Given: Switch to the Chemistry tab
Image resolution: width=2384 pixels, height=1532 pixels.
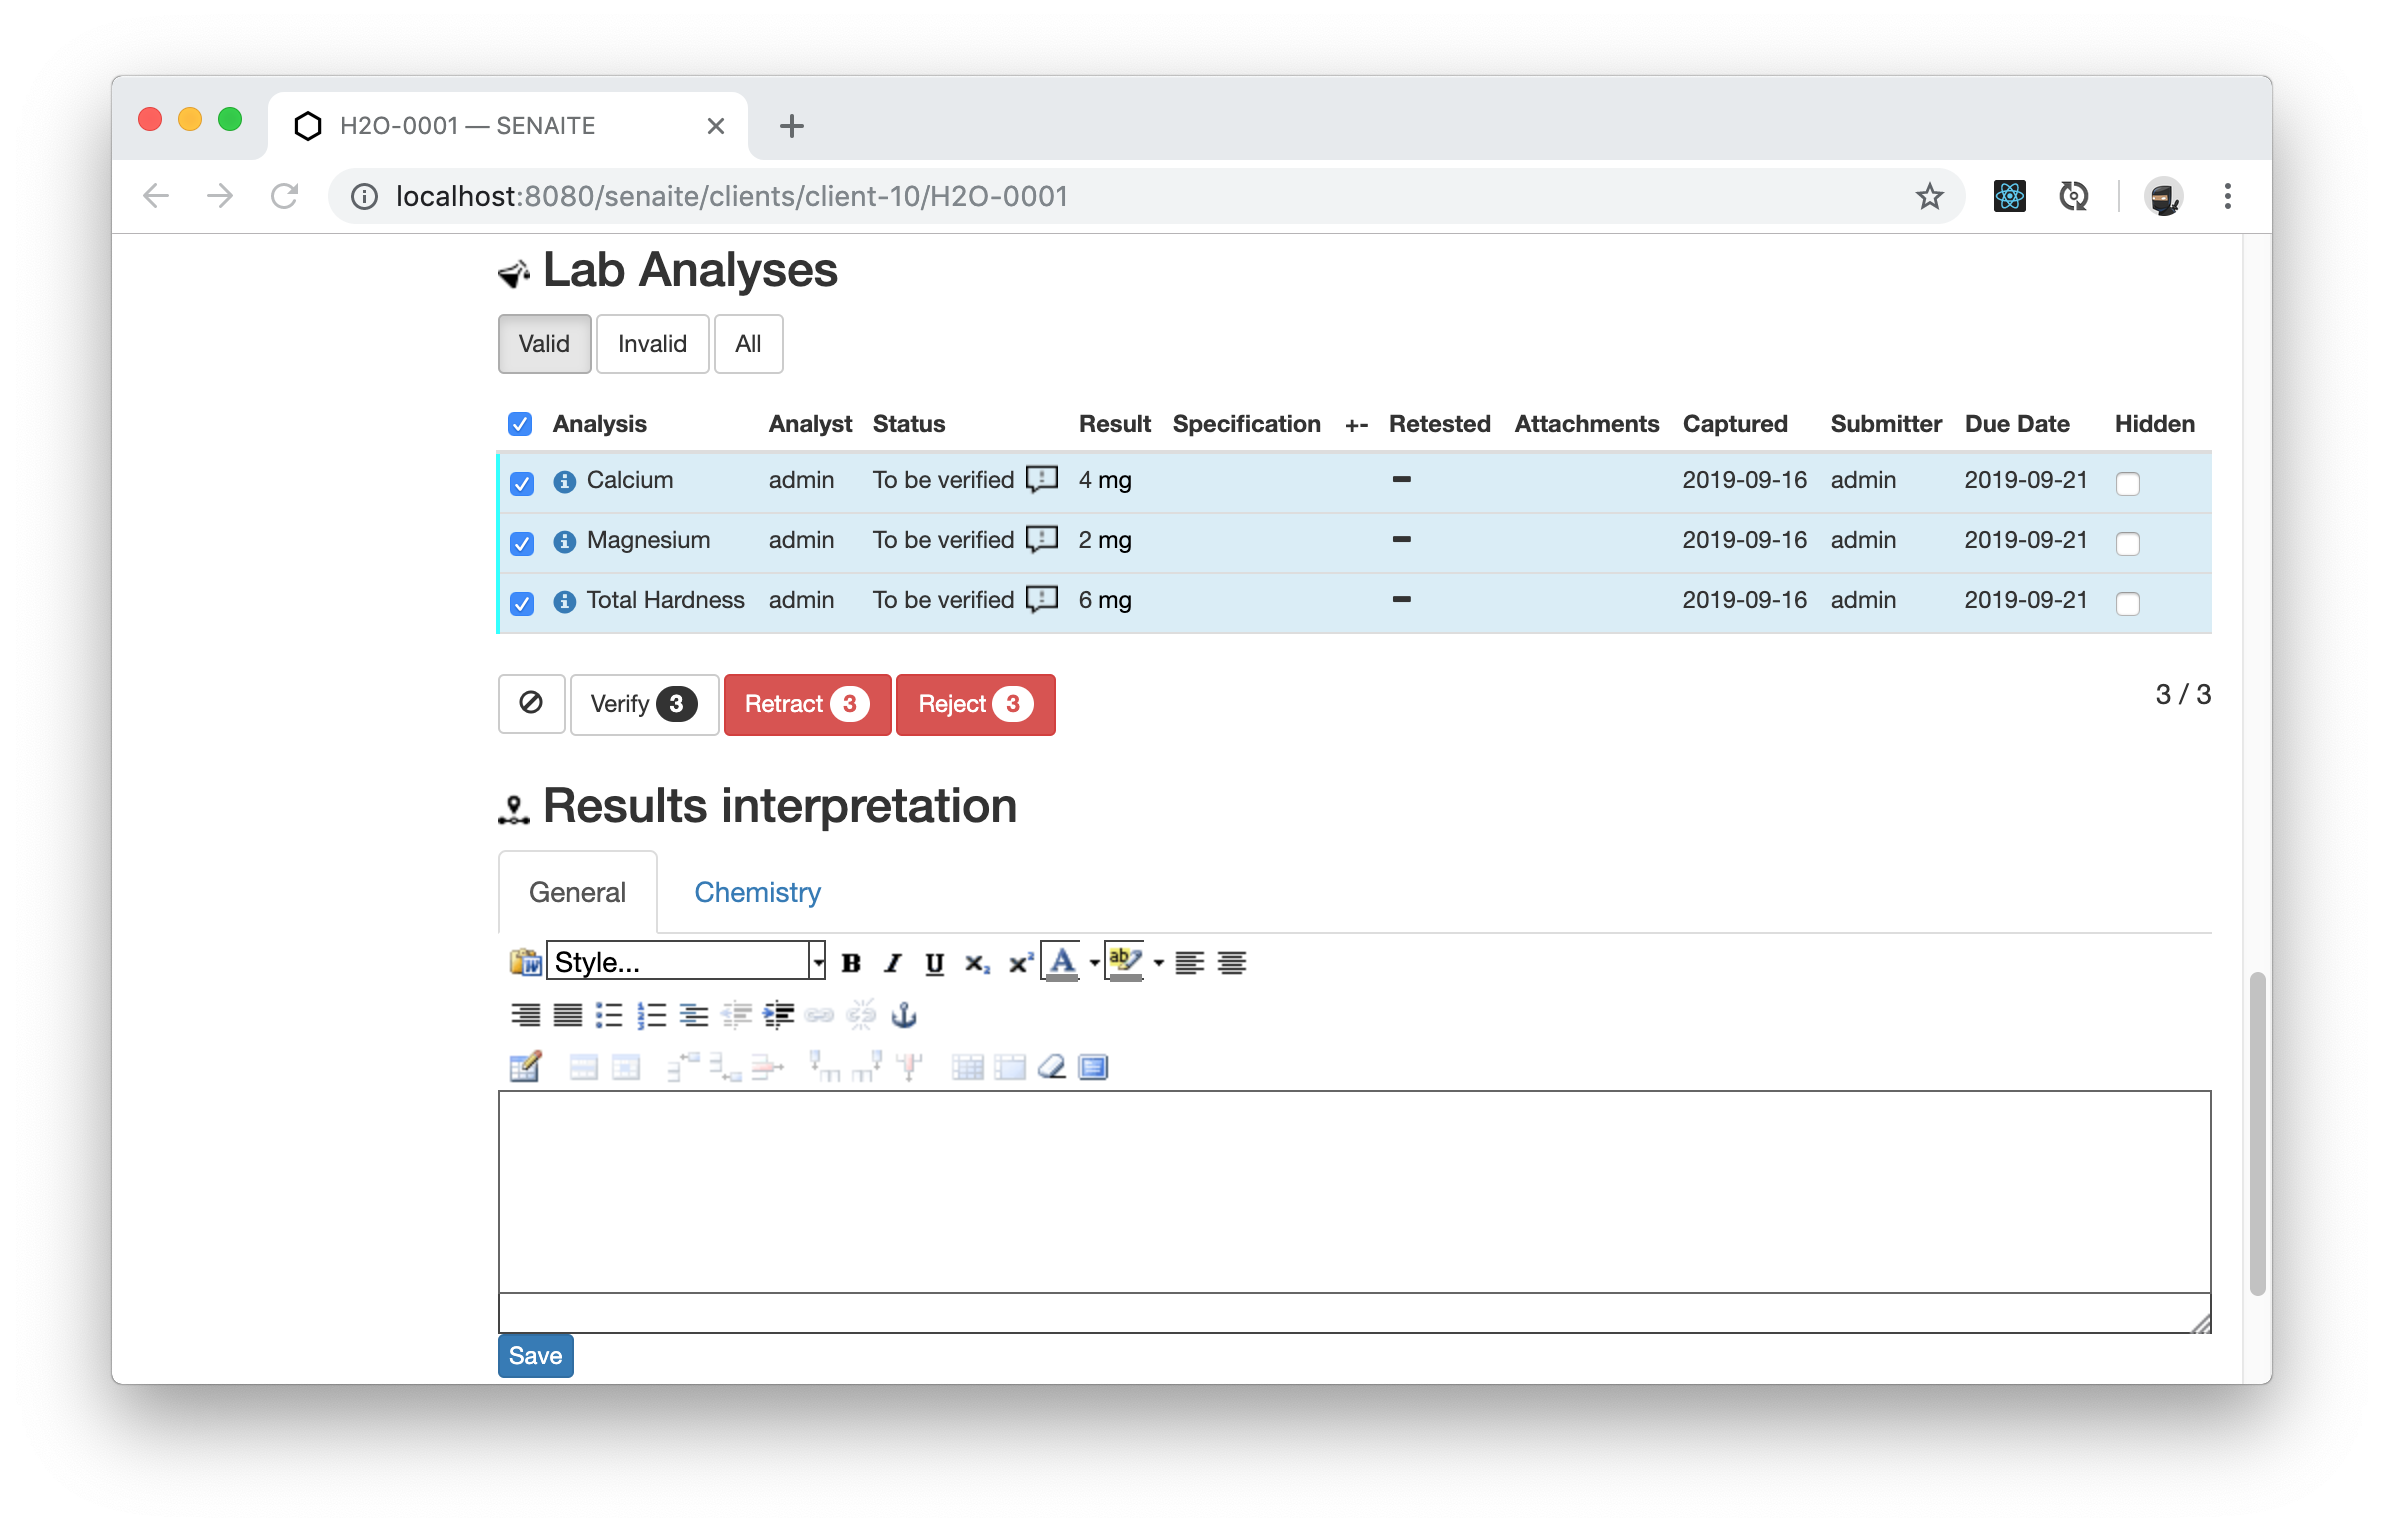Looking at the screenshot, I should [757, 892].
